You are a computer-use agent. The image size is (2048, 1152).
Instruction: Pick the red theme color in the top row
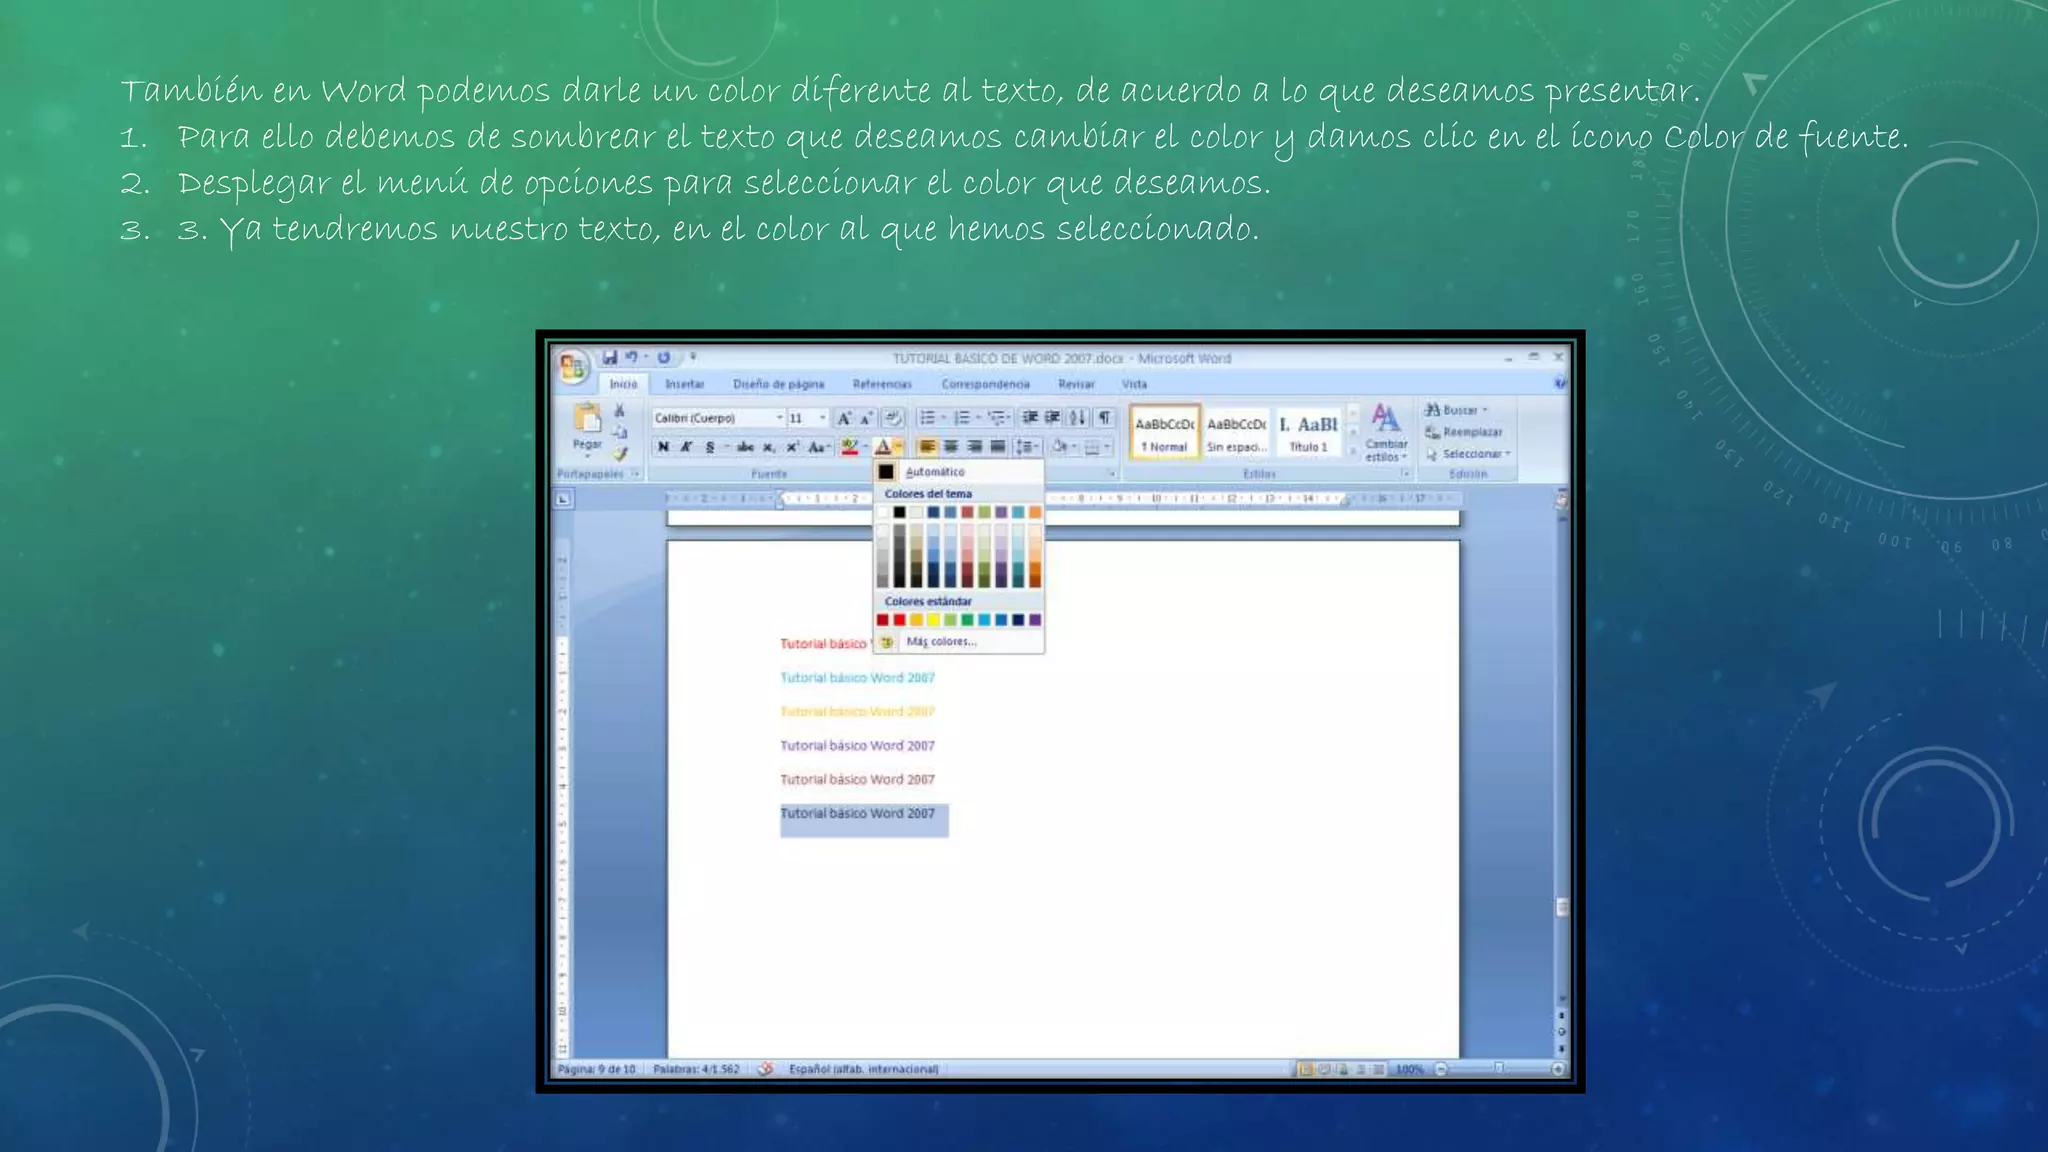pyautogui.click(x=967, y=512)
